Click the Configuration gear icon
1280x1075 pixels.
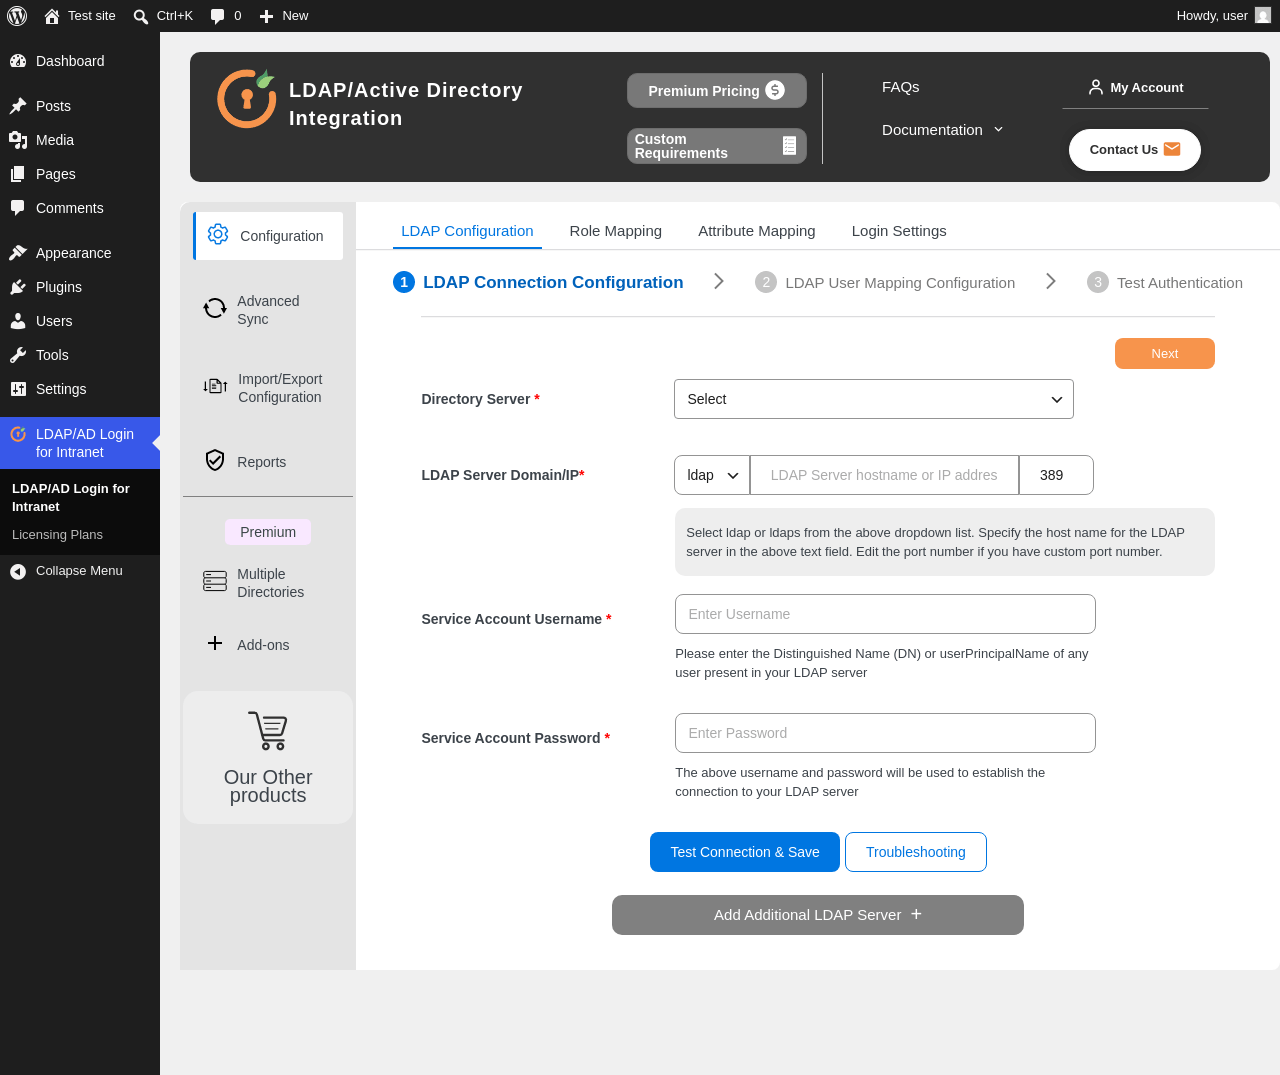(x=218, y=234)
